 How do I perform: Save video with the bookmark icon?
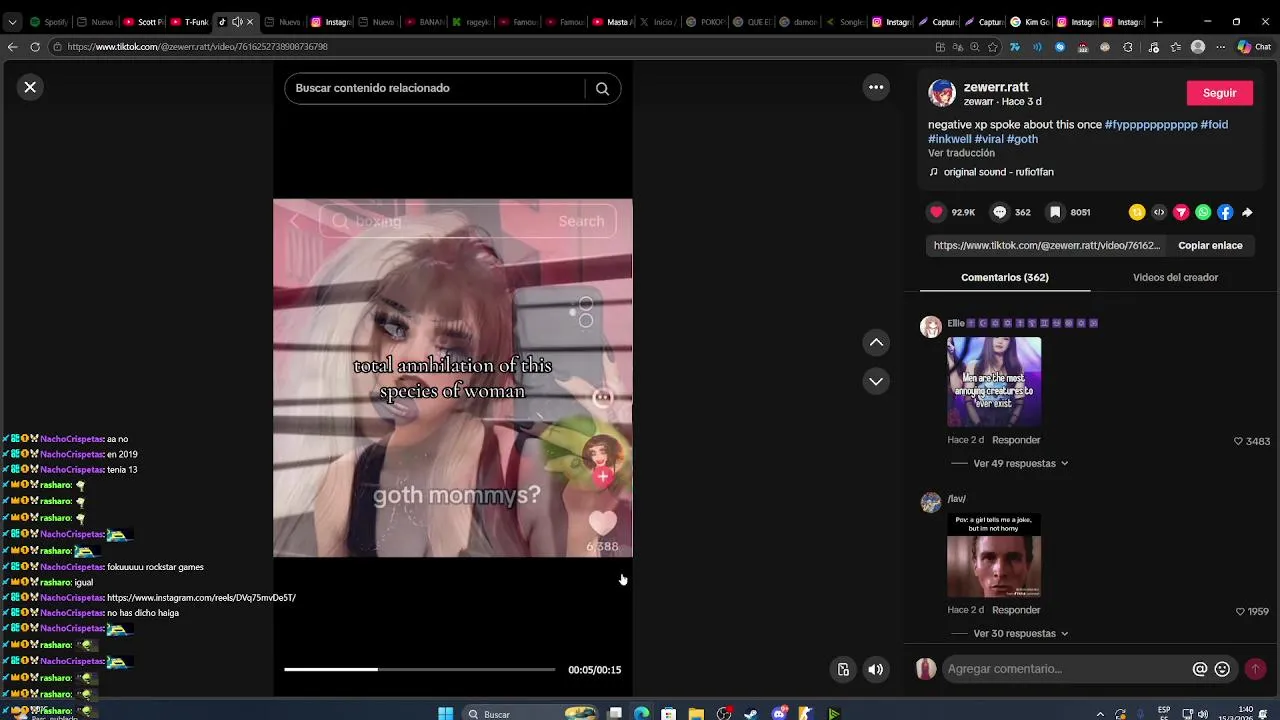tap(1055, 212)
